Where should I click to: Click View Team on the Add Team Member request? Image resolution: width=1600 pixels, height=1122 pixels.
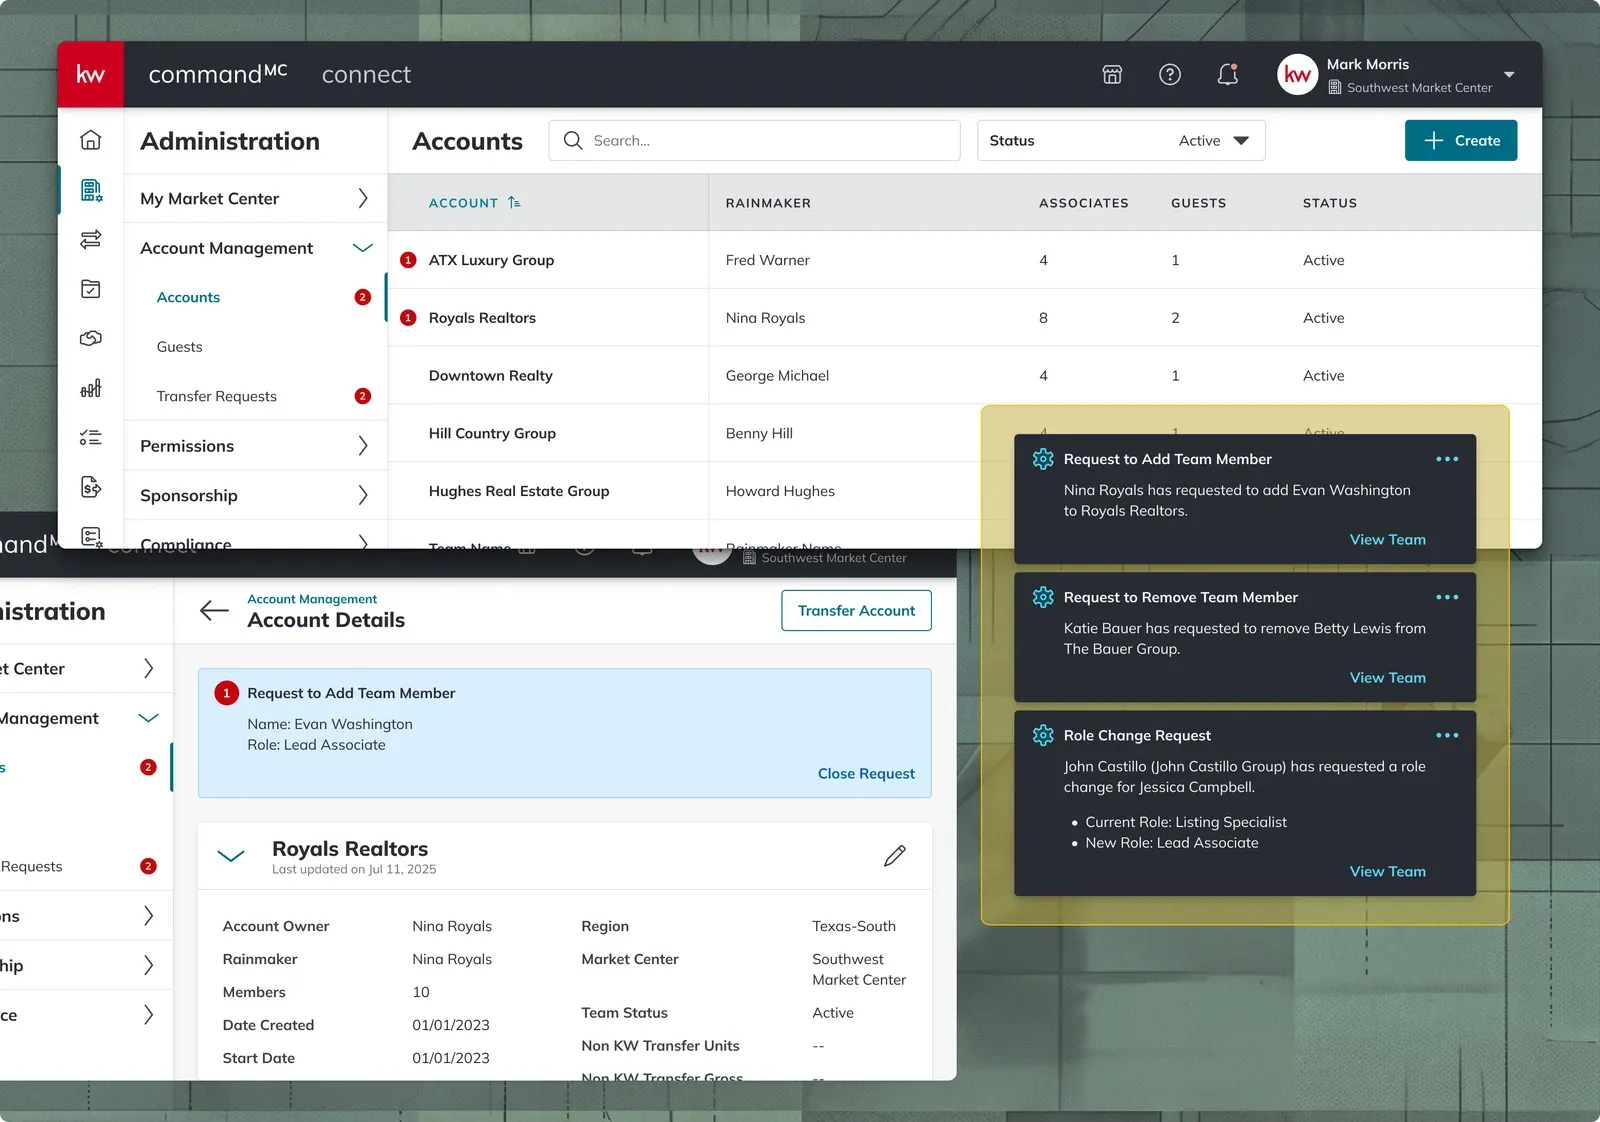(x=1388, y=539)
